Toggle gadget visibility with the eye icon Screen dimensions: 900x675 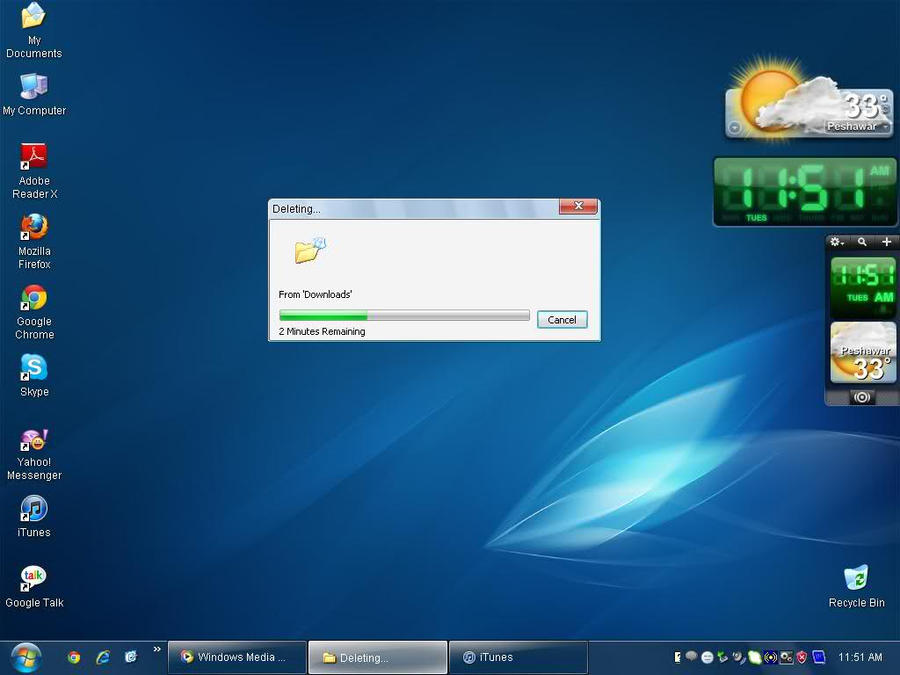862,397
